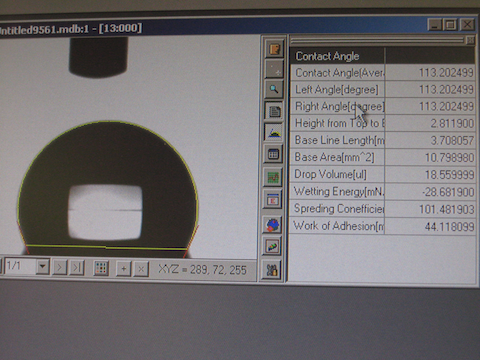
Task: Go to the next frame arrow button
Action: point(60,267)
